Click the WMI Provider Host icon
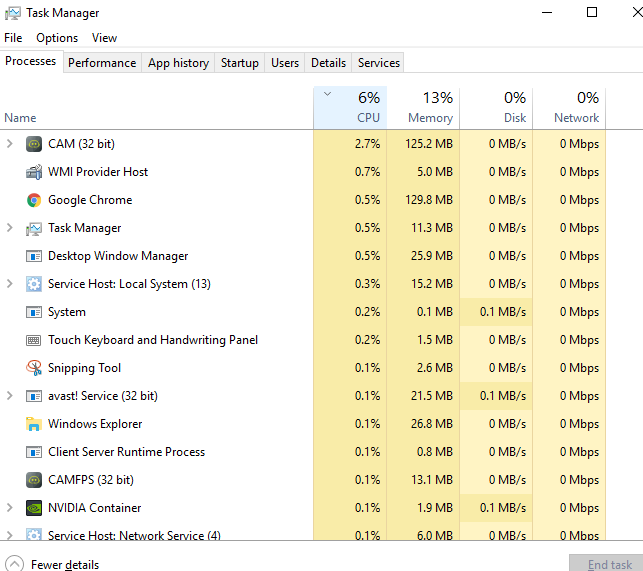Screen dimensions: 643x571 pyautogui.click(x=34, y=172)
